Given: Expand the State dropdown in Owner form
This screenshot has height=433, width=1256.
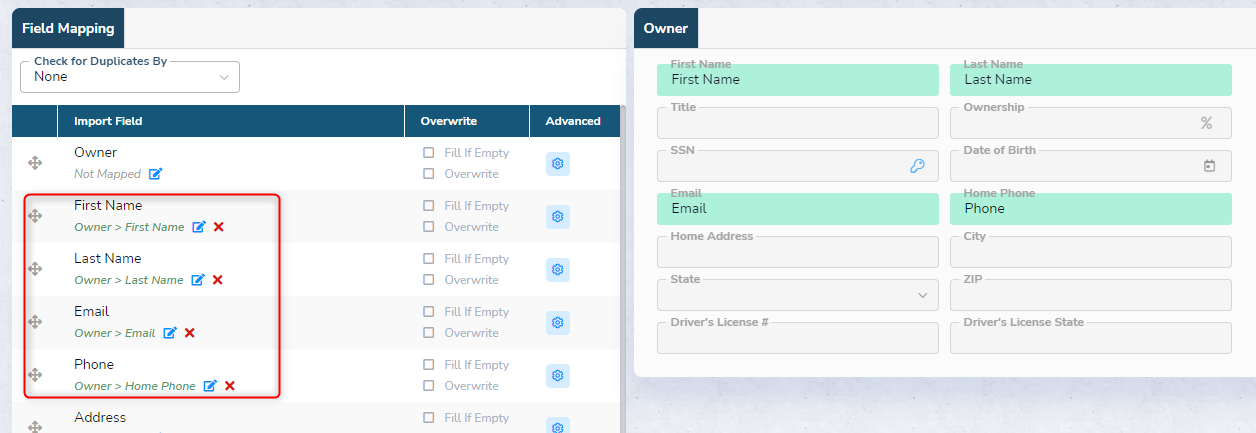Looking at the screenshot, I should click(798, 295).
